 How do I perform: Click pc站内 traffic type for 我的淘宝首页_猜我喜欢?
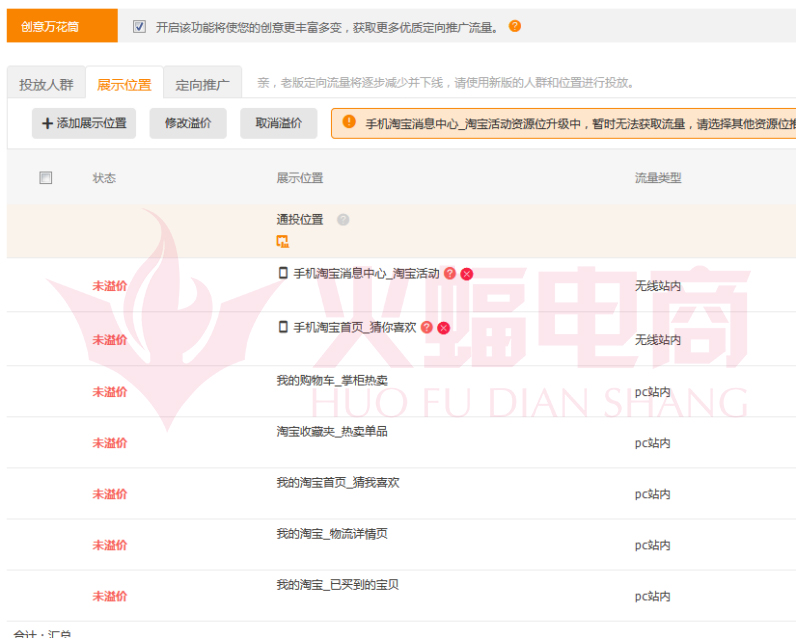(653, 494)
